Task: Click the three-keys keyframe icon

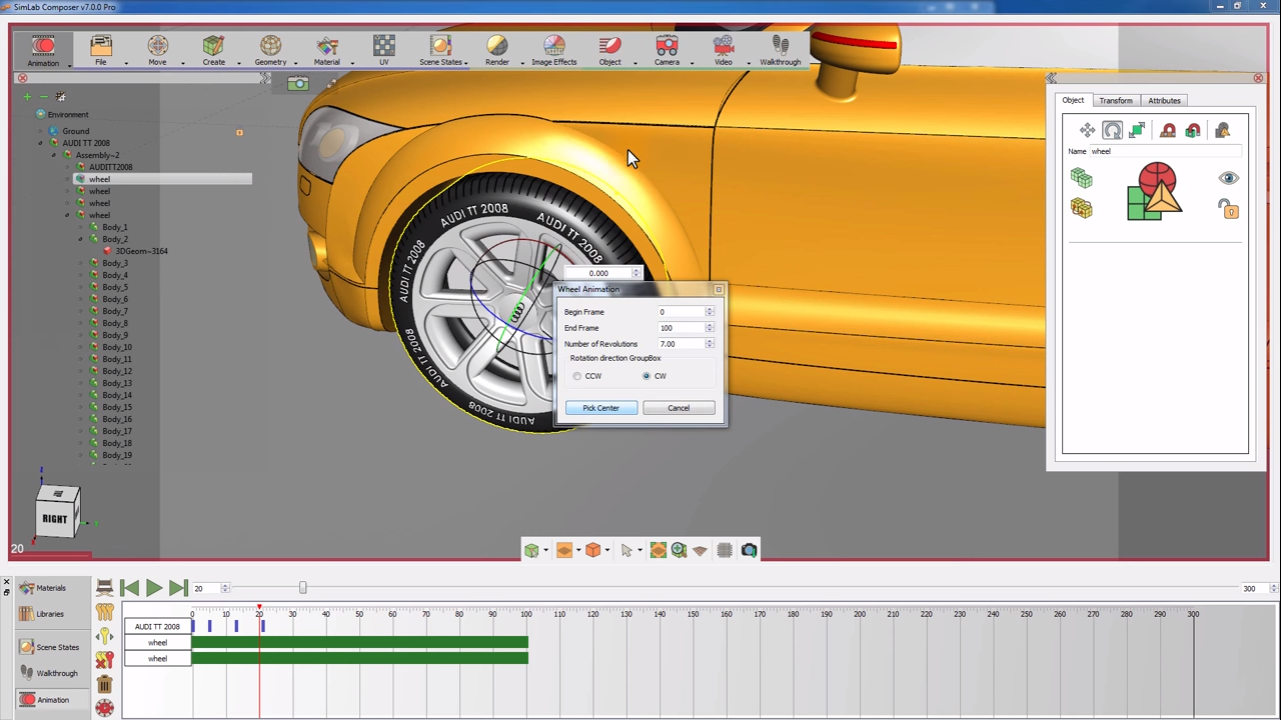Action: coord(104,612)
